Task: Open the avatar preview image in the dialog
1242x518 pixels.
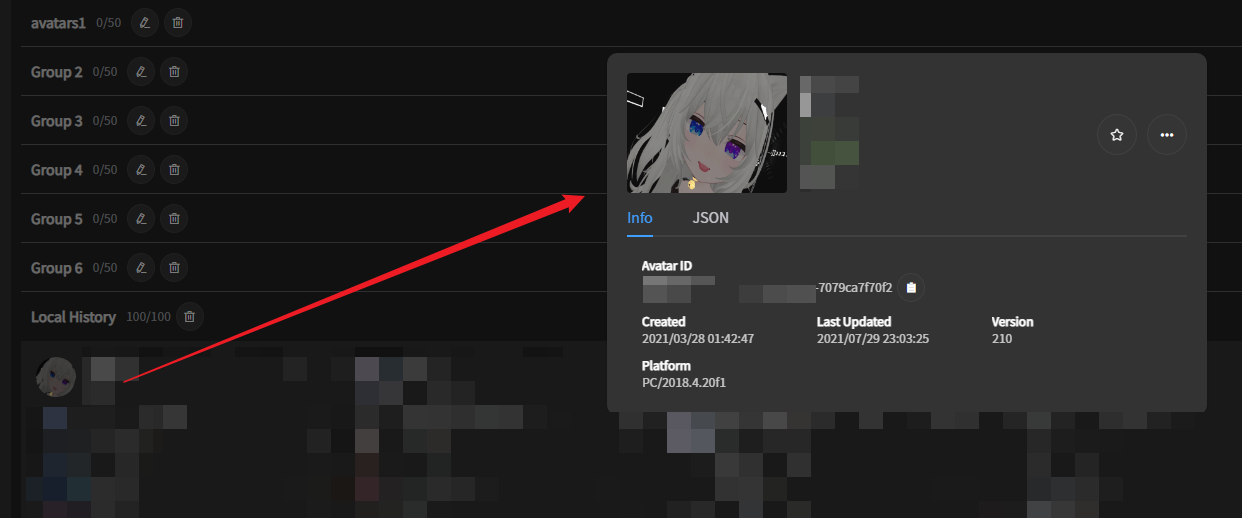Action: click(707, 133)
